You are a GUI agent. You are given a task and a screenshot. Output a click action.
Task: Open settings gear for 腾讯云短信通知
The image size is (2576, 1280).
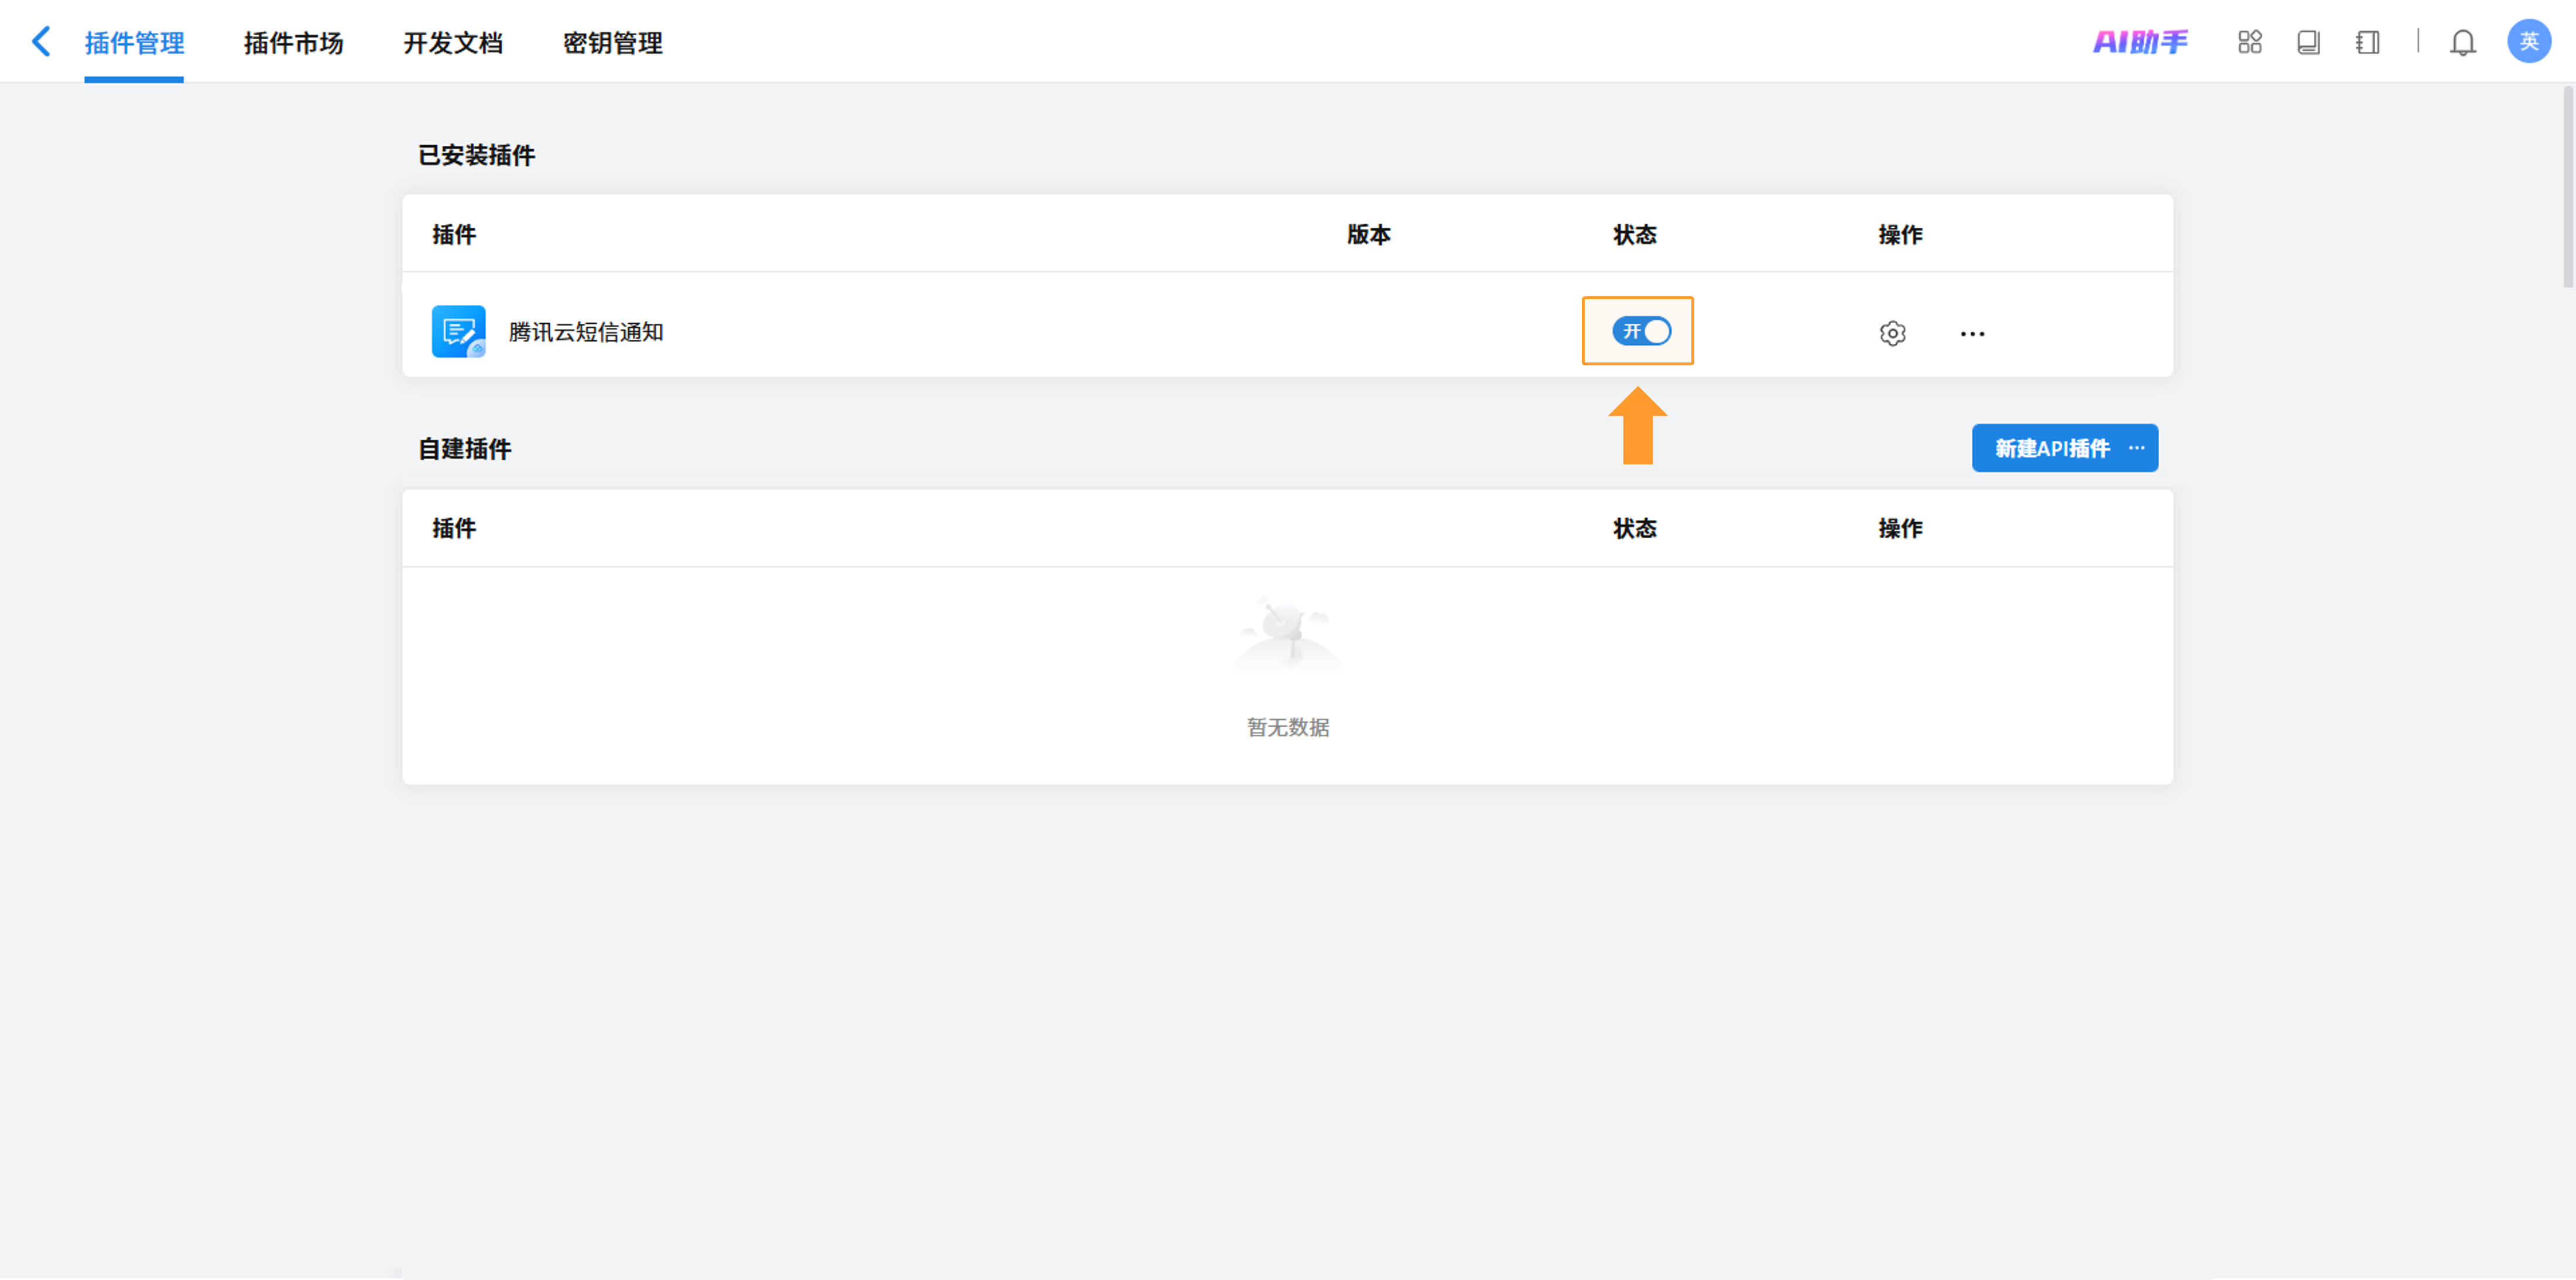pos(1892,333)
